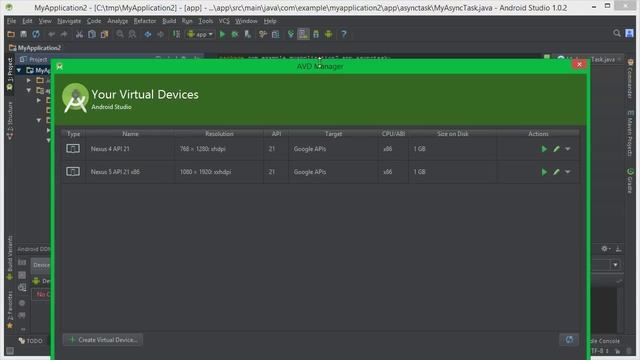
Task: Open the Project view selector dropdown
Action: pyautogui.click(x=33, y=60)
